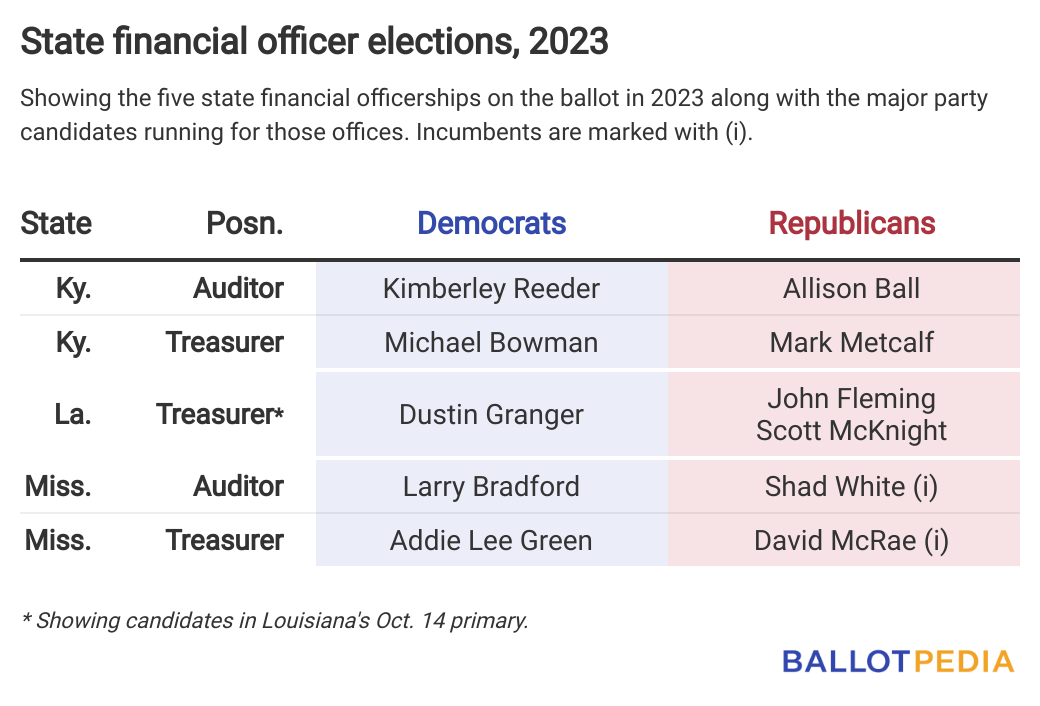Select Michael Bowman candidate name
The height and width of the screenshot is (706, 1040).
point(491,342)
